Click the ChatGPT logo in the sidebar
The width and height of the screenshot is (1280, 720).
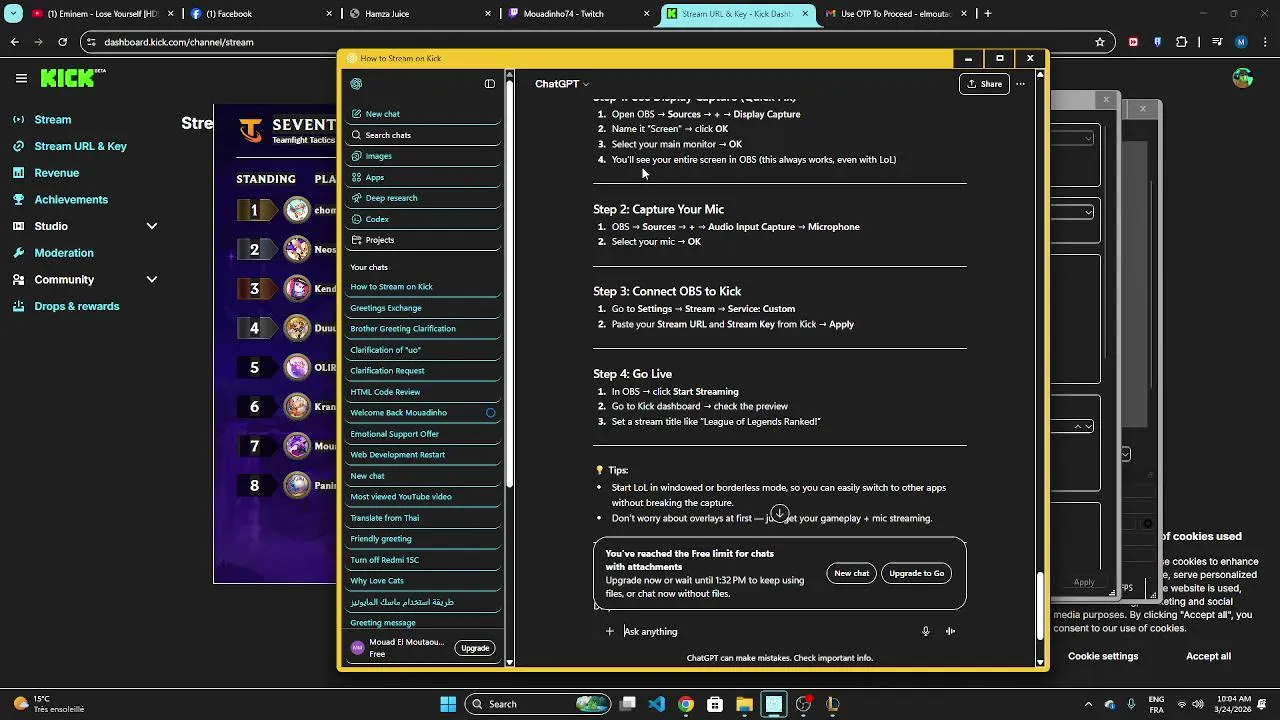357,84
